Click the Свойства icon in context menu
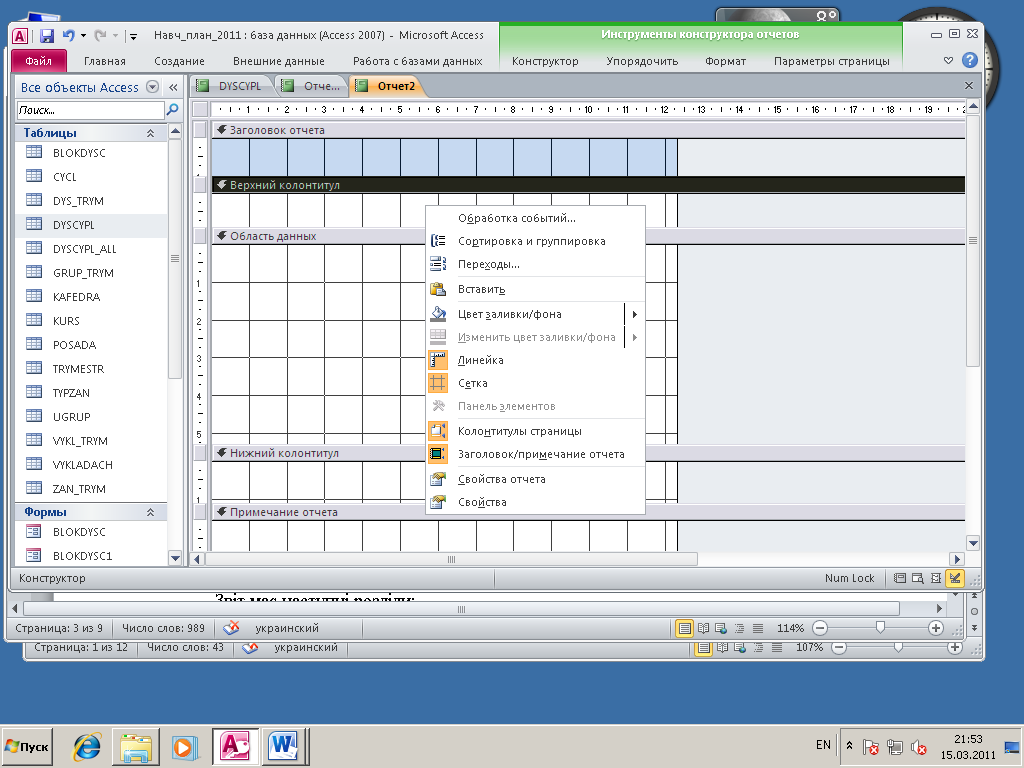 click(x=438, y=502)
